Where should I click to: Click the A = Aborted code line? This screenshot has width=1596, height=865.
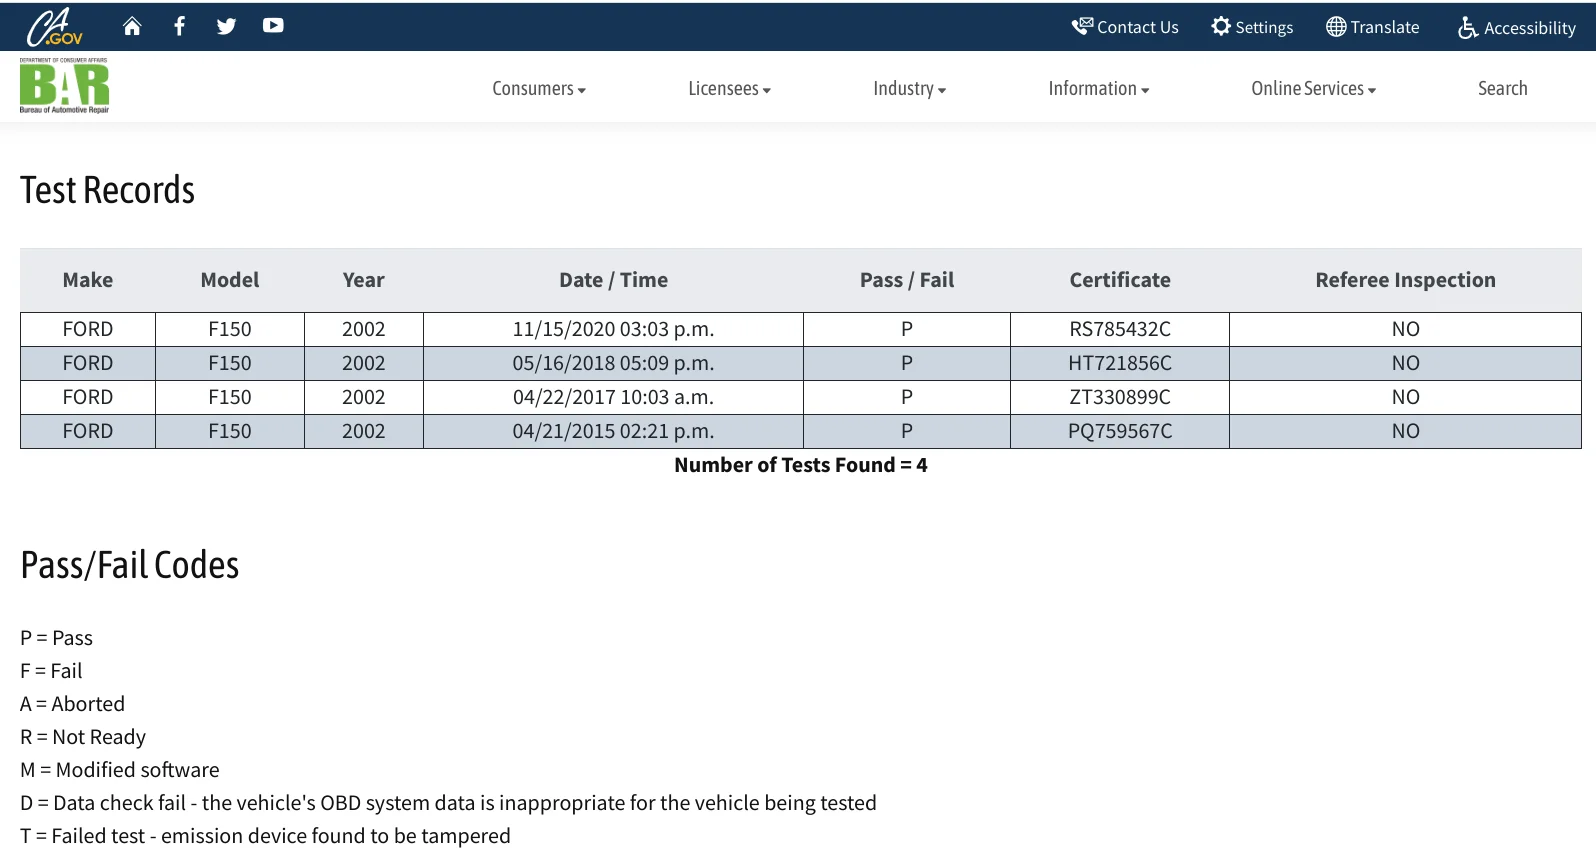tap(72, 704)
